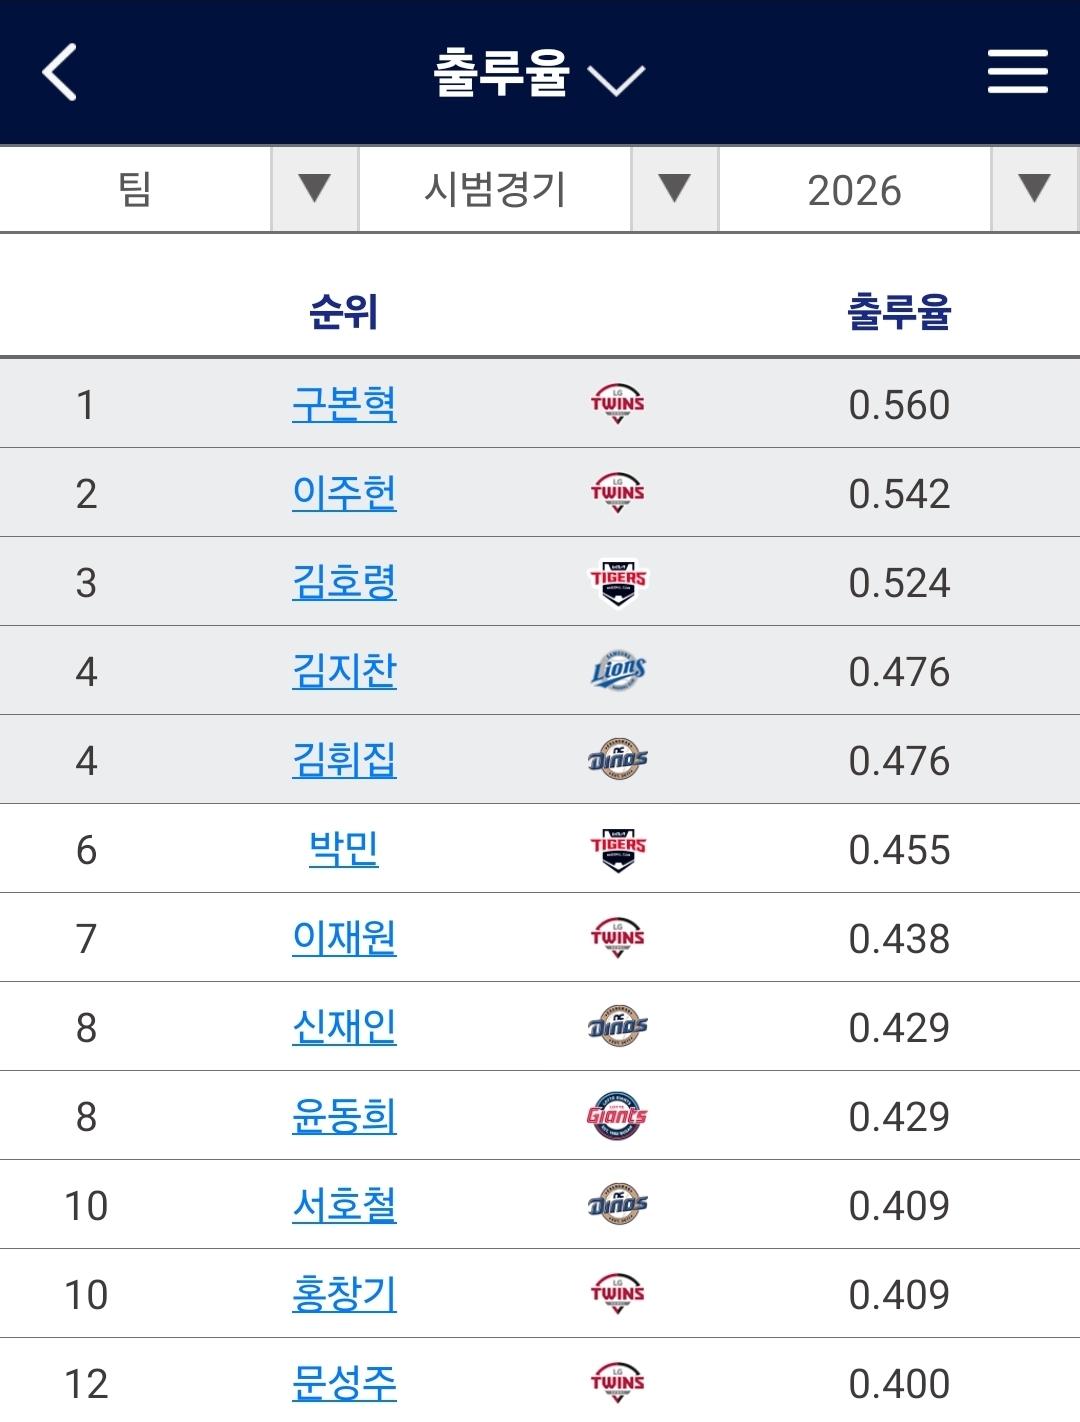
Task: Open the hamburger menu
Action: (1017, 72)
